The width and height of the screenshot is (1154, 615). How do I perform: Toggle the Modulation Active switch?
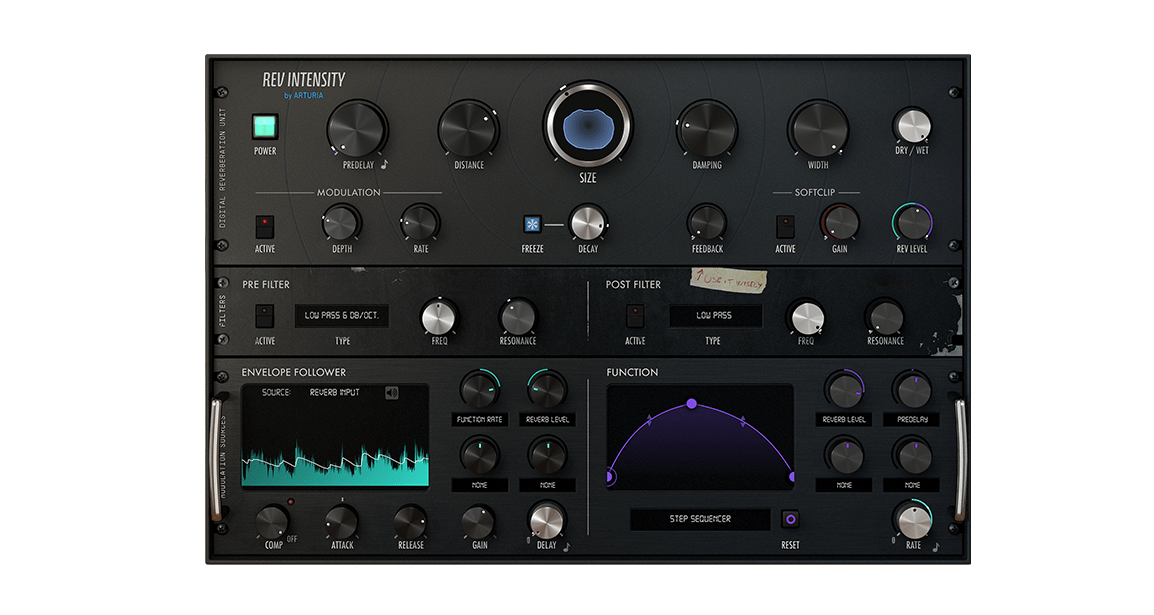tap(265, 227)
